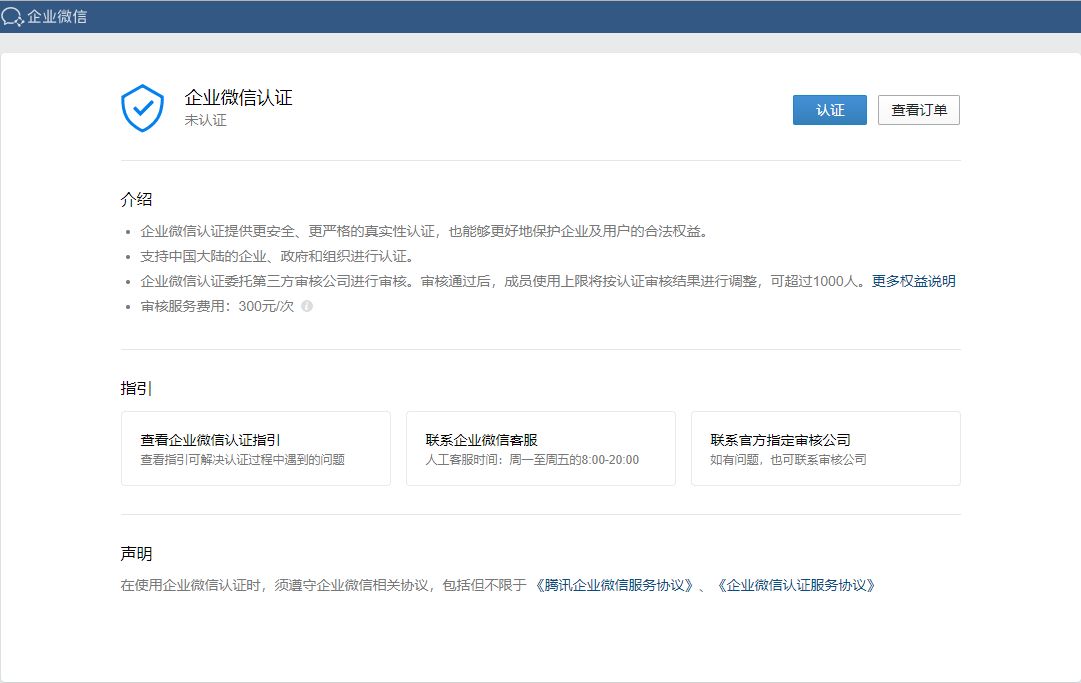This screenshot has height=683, width=1081.
Task: Click the info icon beside 审核服务费用 300元/次
Action: [x=305, y=306]
